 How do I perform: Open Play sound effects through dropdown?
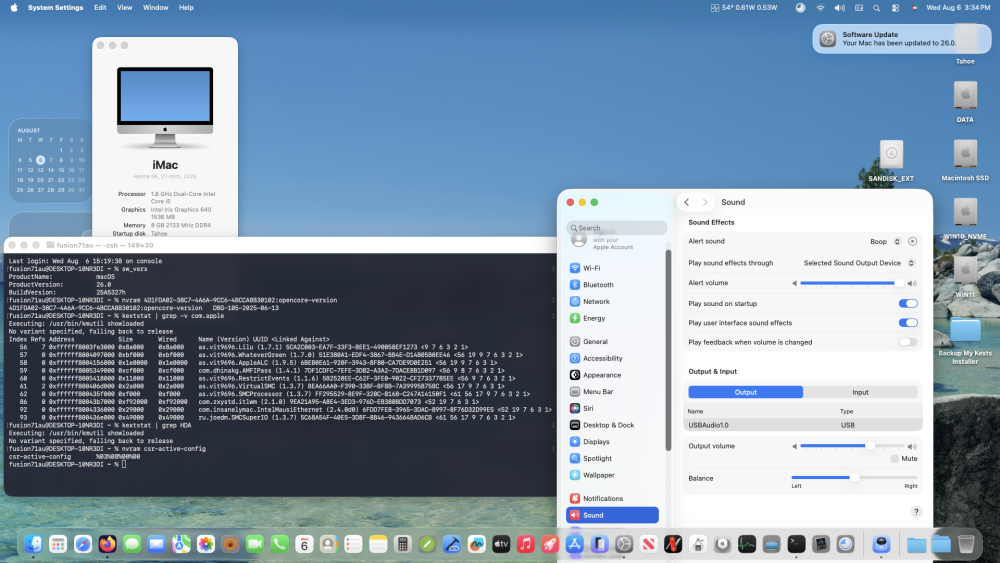pyautogui.click(x=859, y=263)
